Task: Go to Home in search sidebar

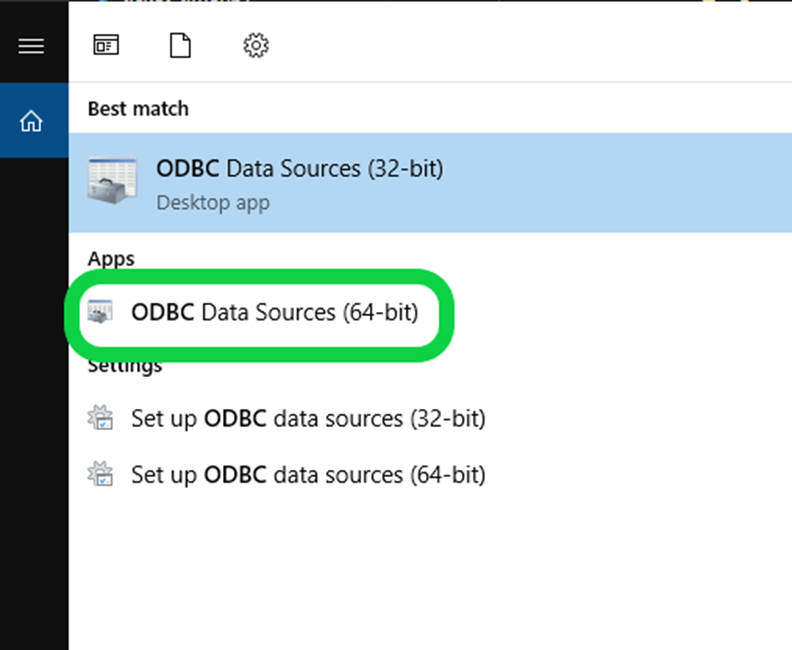Action: coord(31,121)
